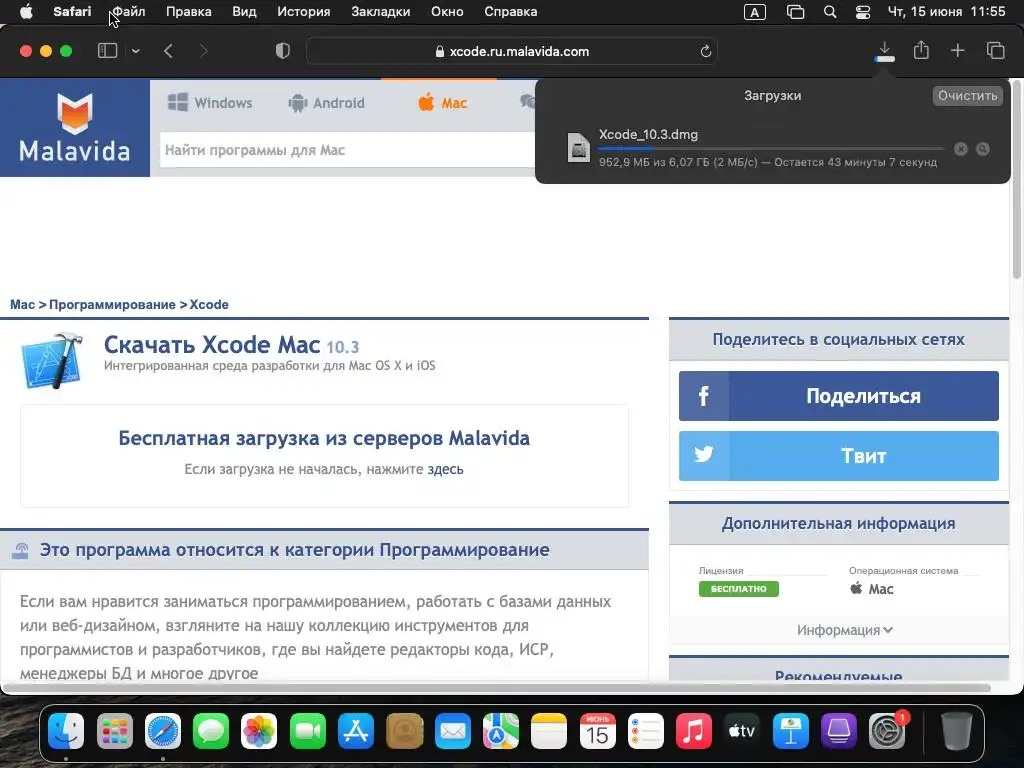This screenshot has width=1024, height=768.
Task: Stop the Xcode_10.3.dmg download
Action: pos(961,149)
